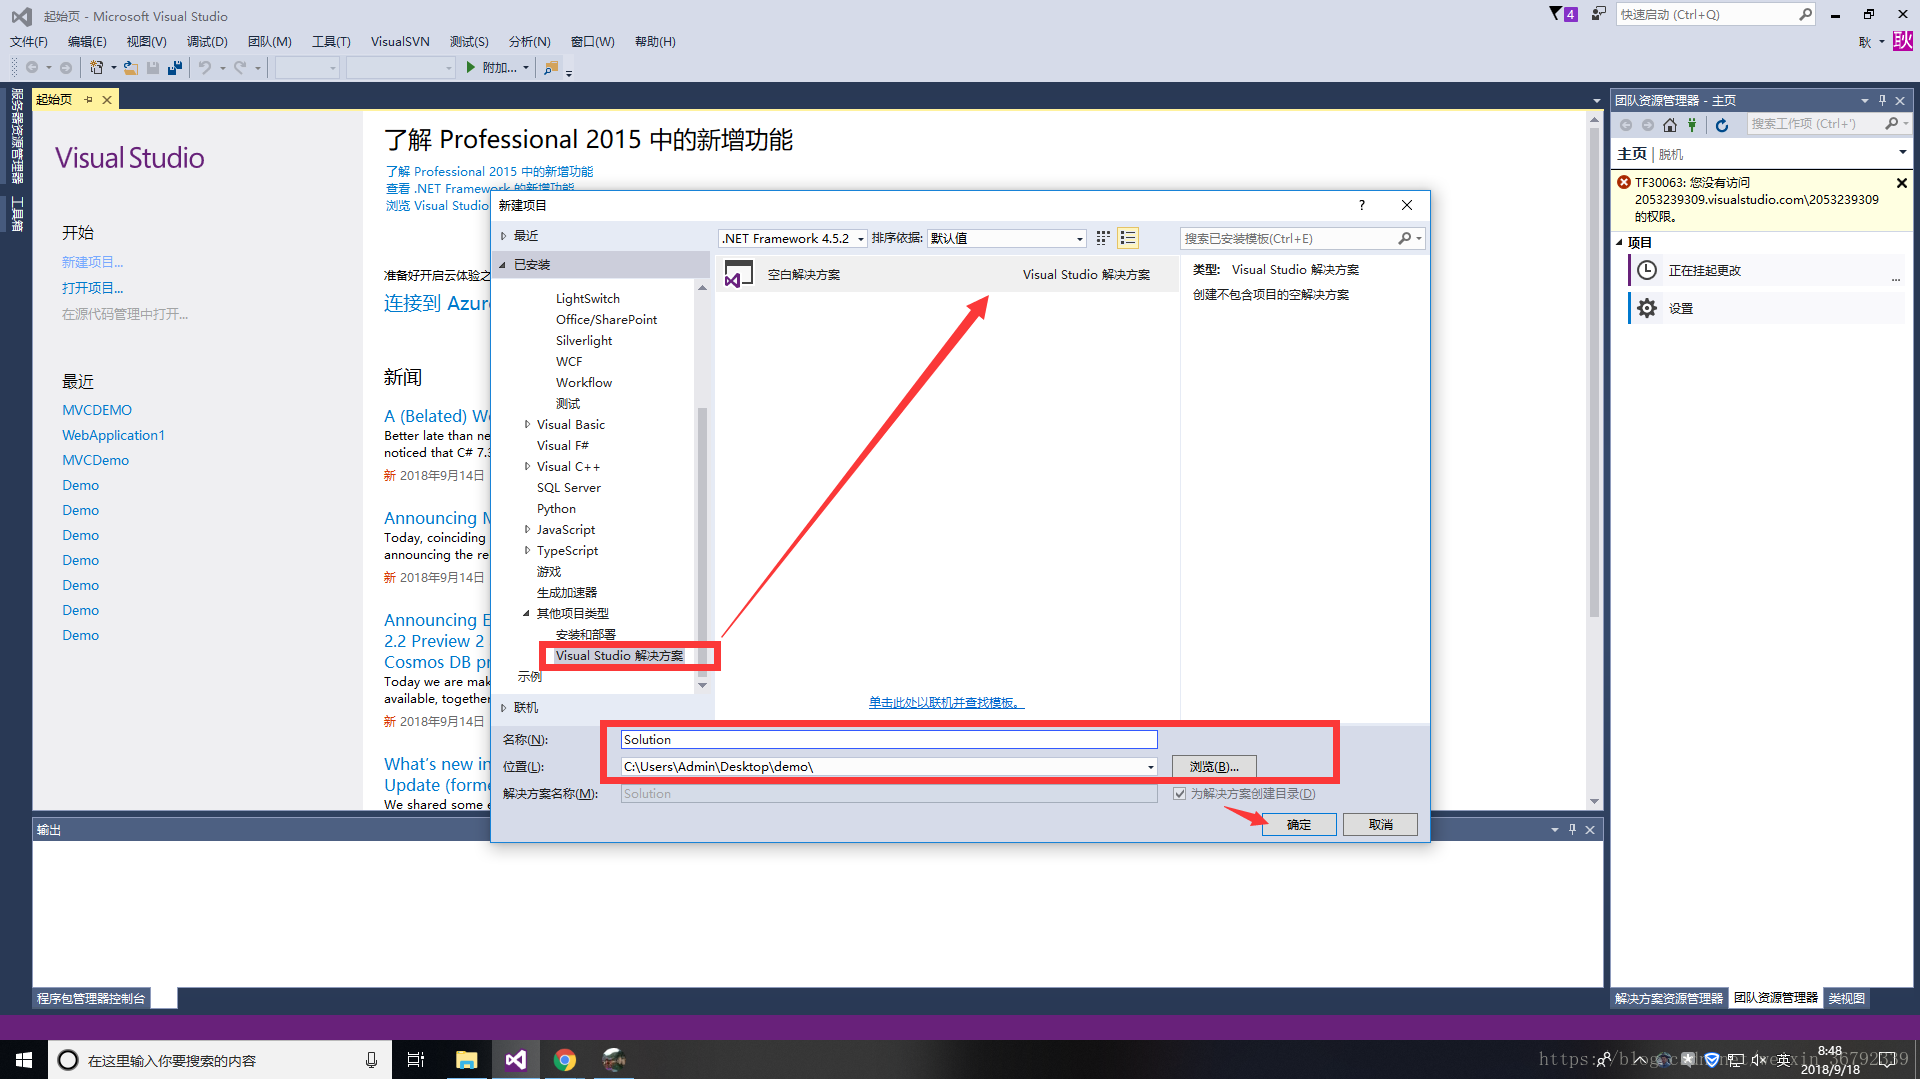Viewport: 1920px width, 1079px height.
Task: Select Visual Studio Solutions tree item
Action: click(619, 656)
